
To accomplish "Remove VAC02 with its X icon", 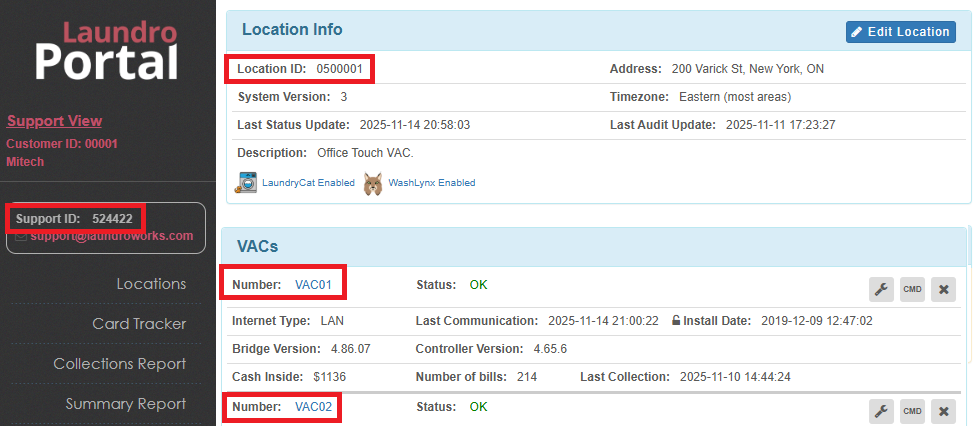I will [943, 411].
